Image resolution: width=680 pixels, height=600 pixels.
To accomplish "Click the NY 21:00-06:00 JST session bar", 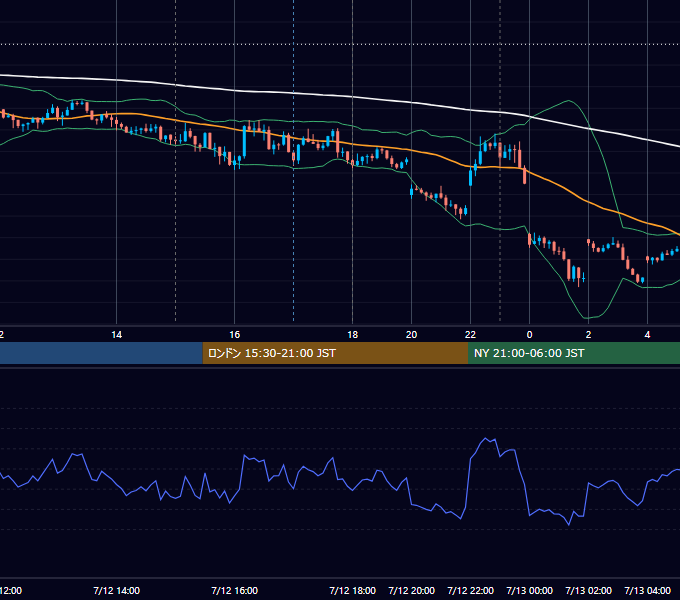I will click(574, 353).
